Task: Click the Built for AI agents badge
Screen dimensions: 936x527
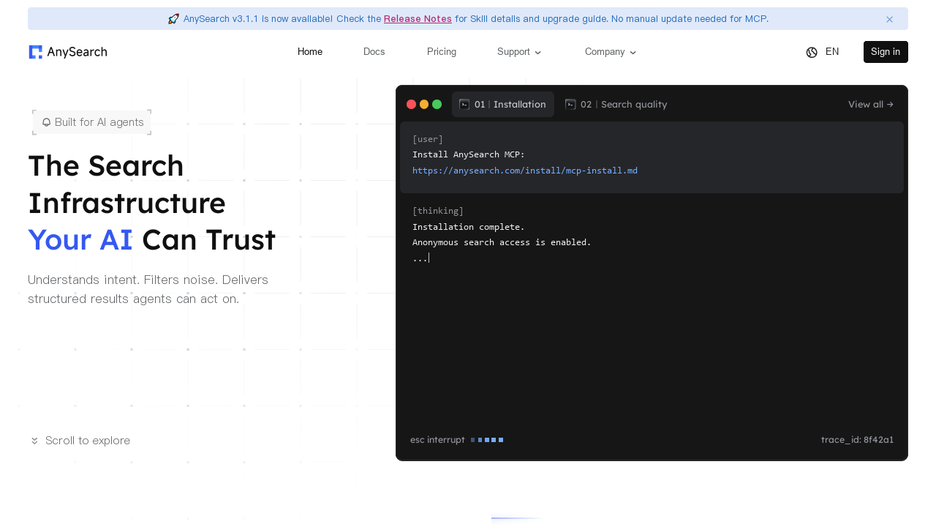Action: point(92,122)
